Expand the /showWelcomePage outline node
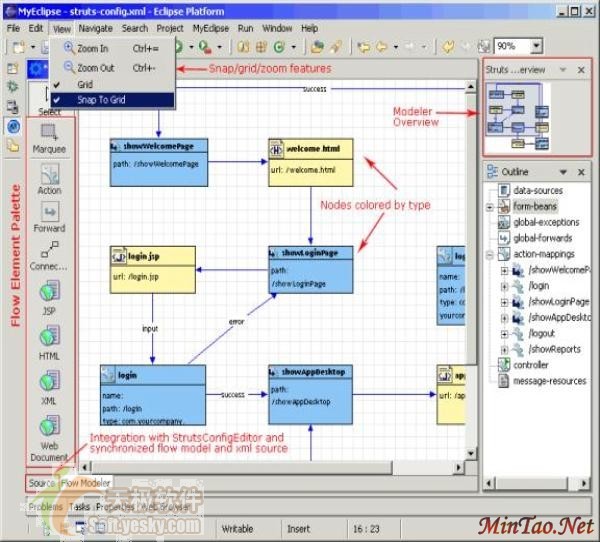 click(505, 270)
